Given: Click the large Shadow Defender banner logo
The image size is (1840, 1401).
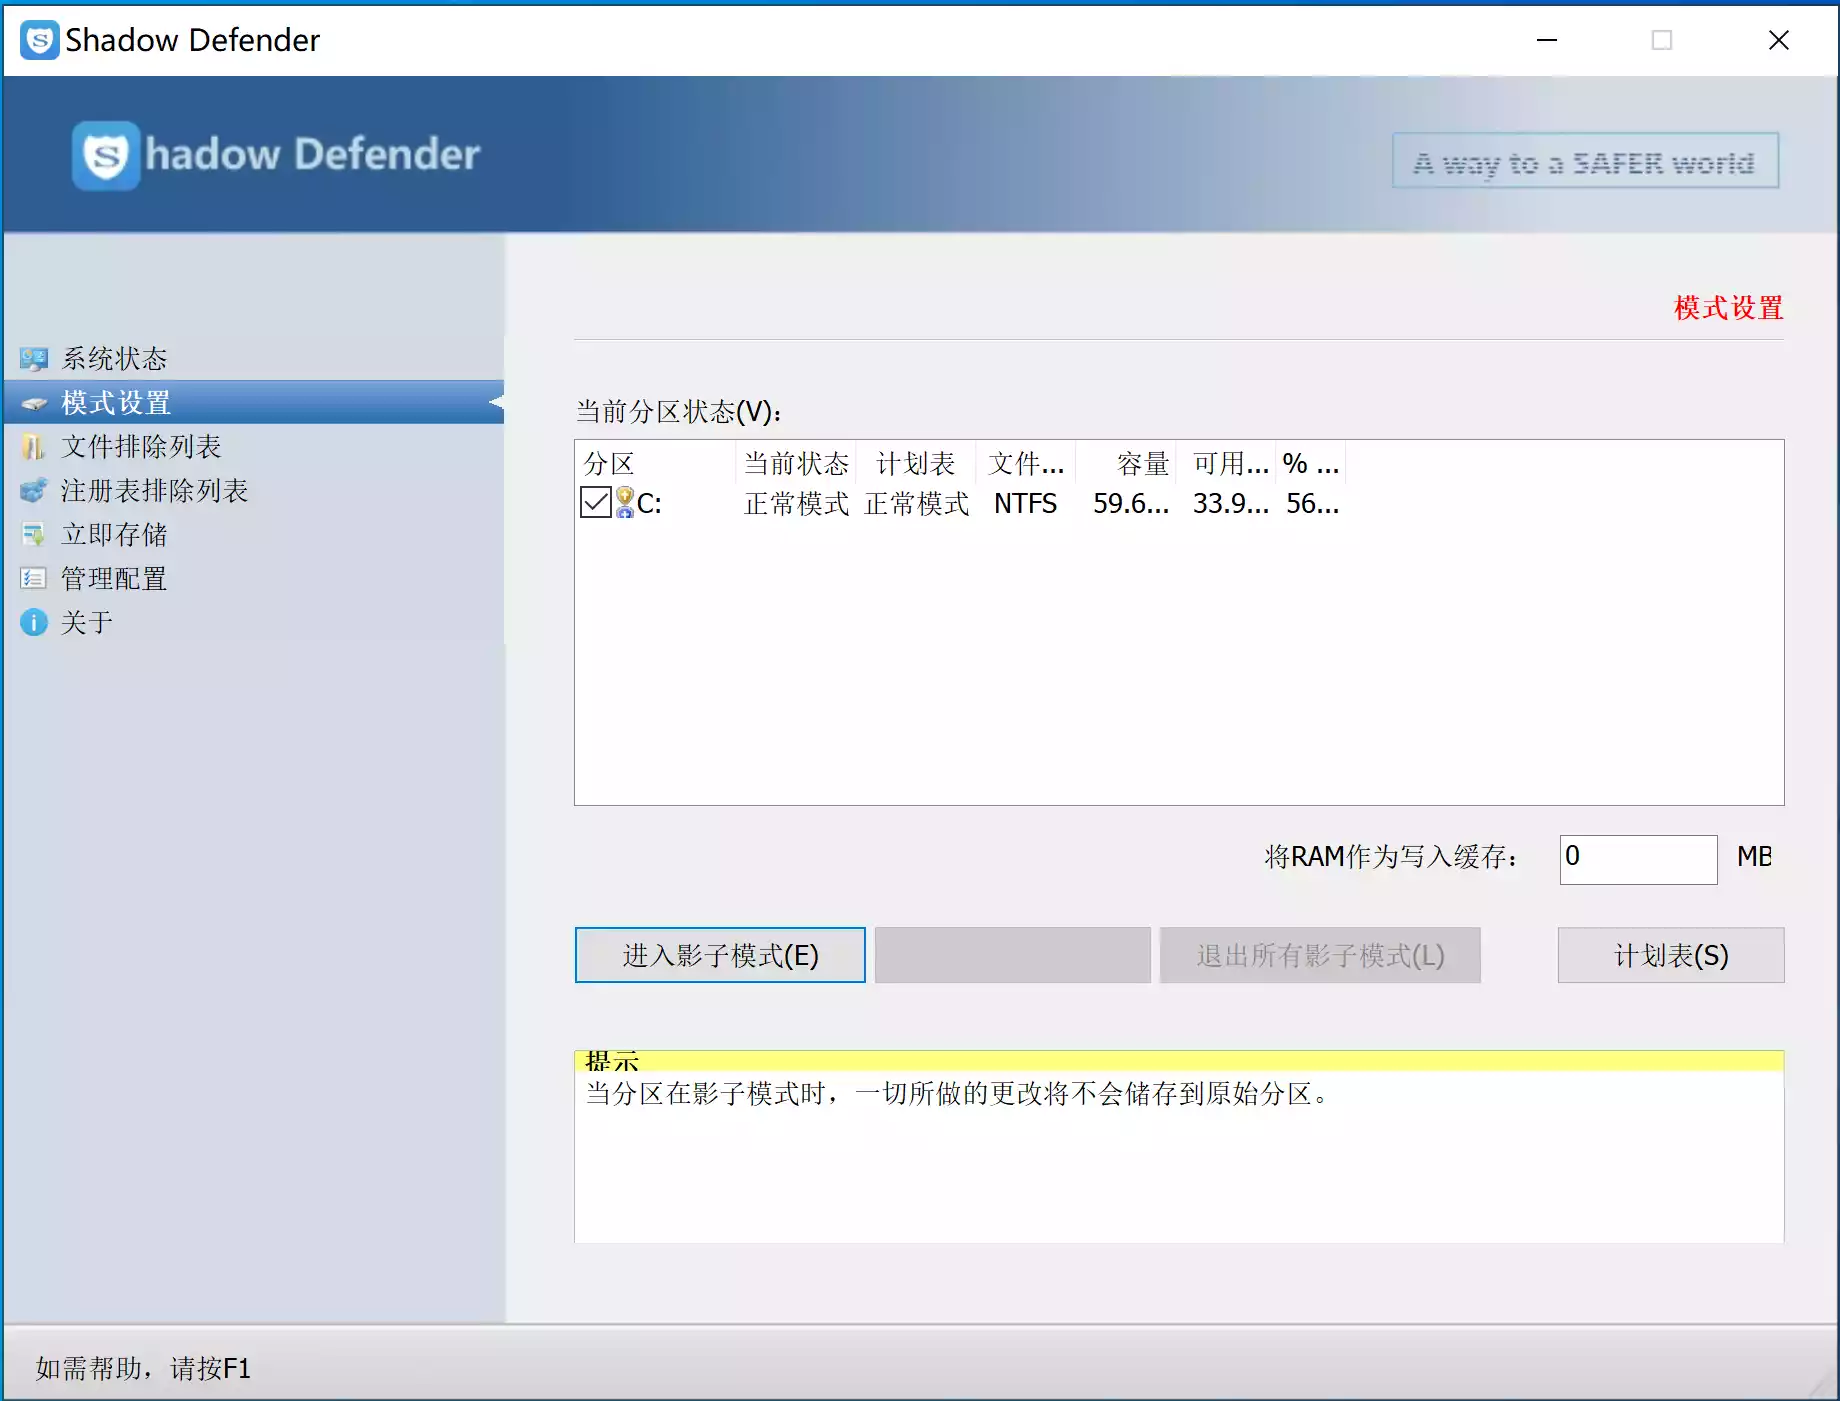Looking at the screenshot, I should (x=106, y=156).
